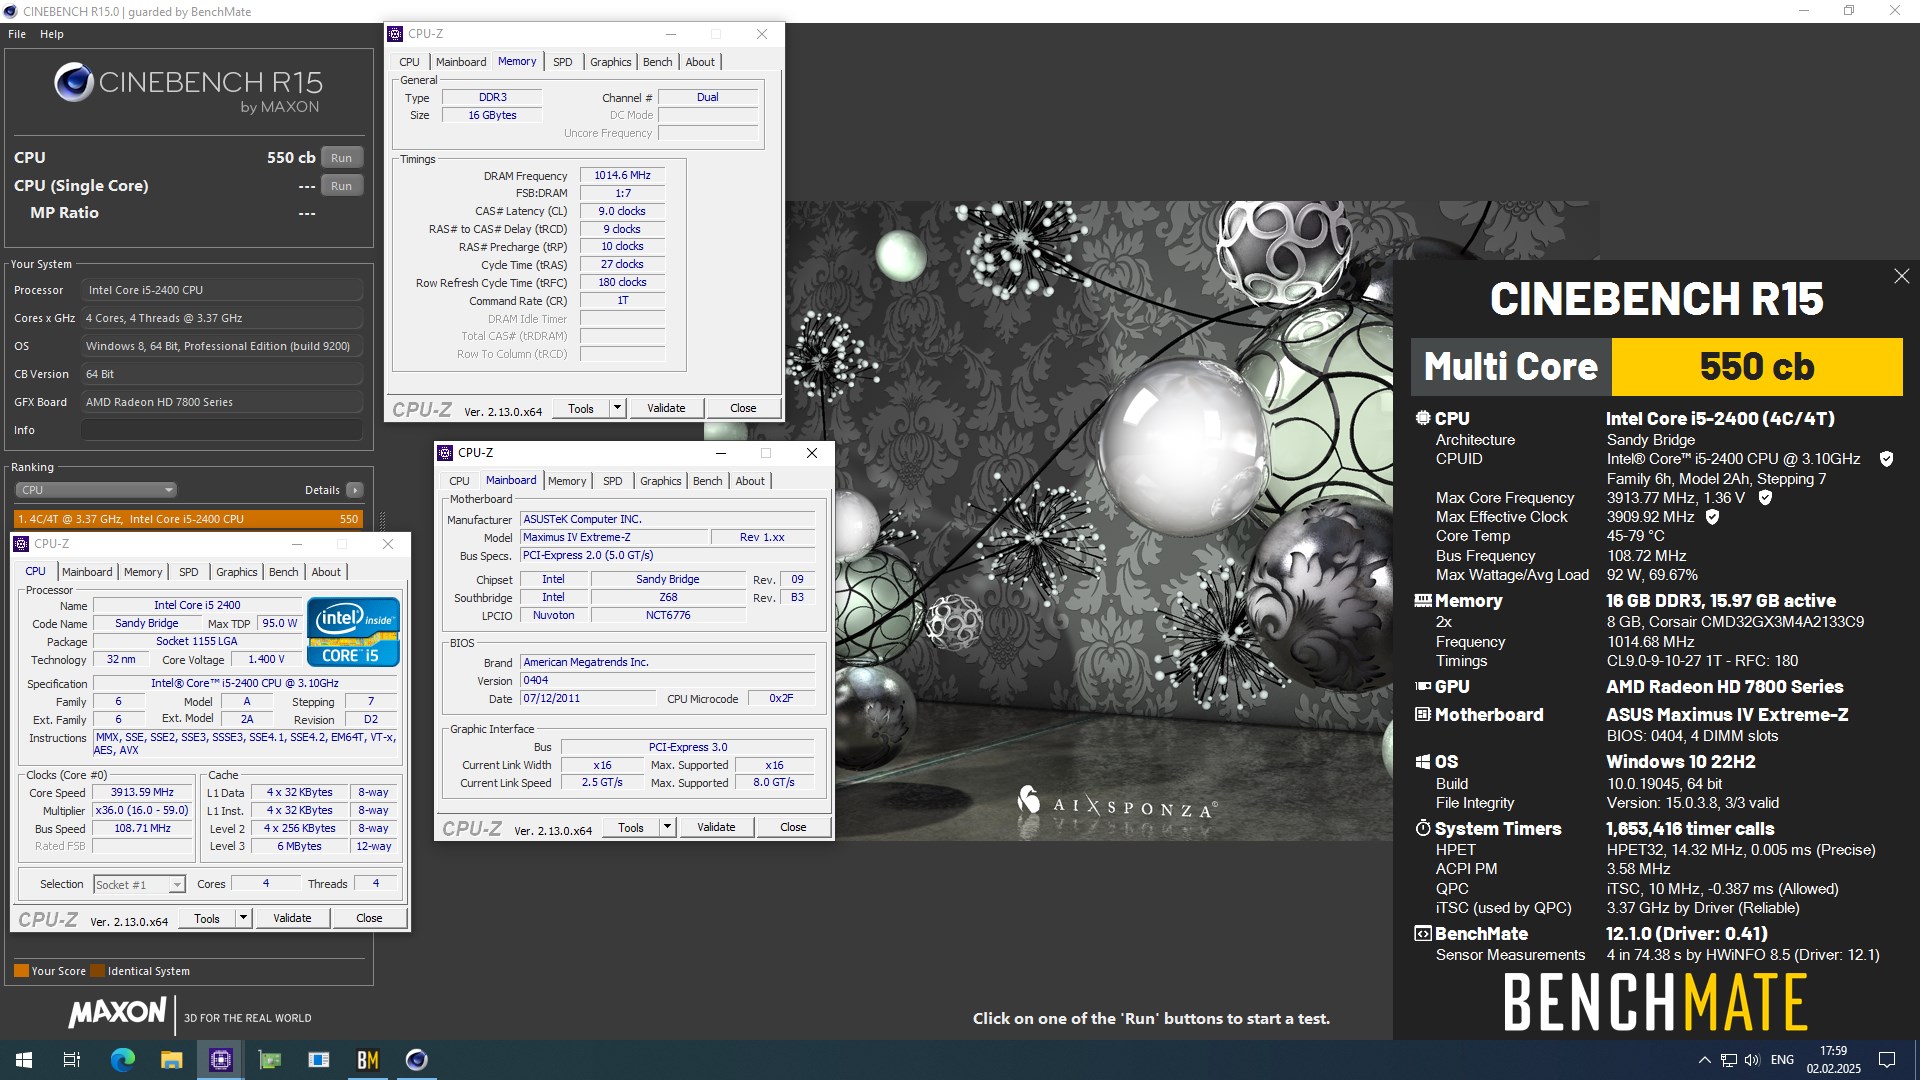Click Tools button in memory CPU-Z window

pyautogui.click(x=581, y=408)
